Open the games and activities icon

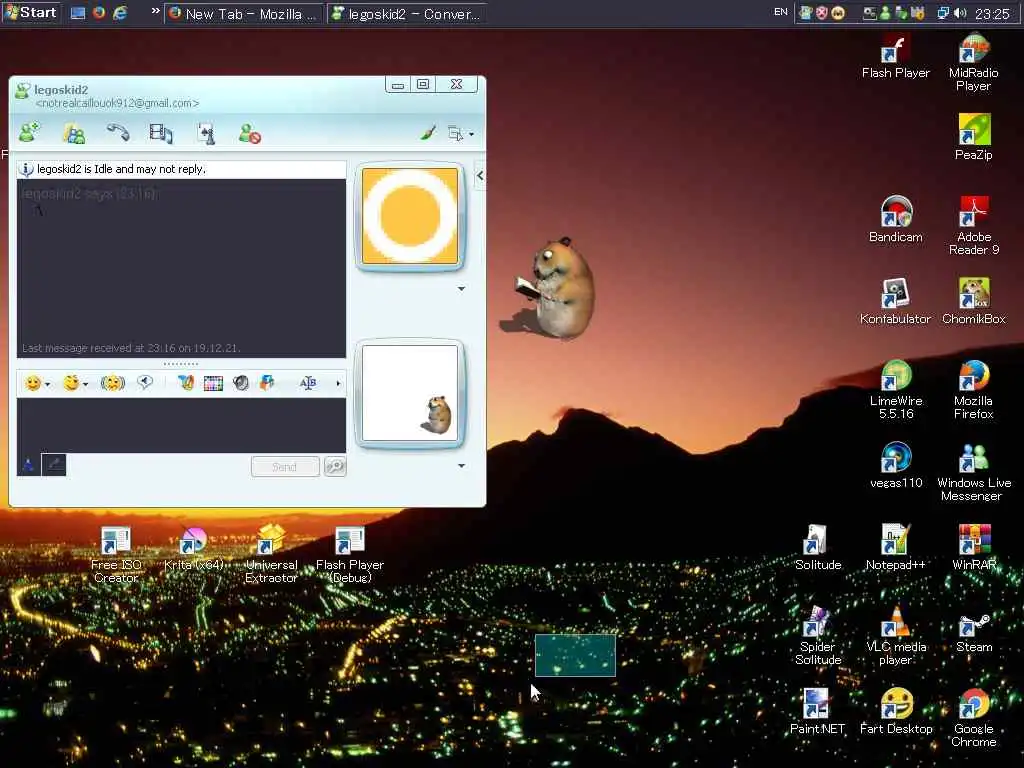pos(206,133)
